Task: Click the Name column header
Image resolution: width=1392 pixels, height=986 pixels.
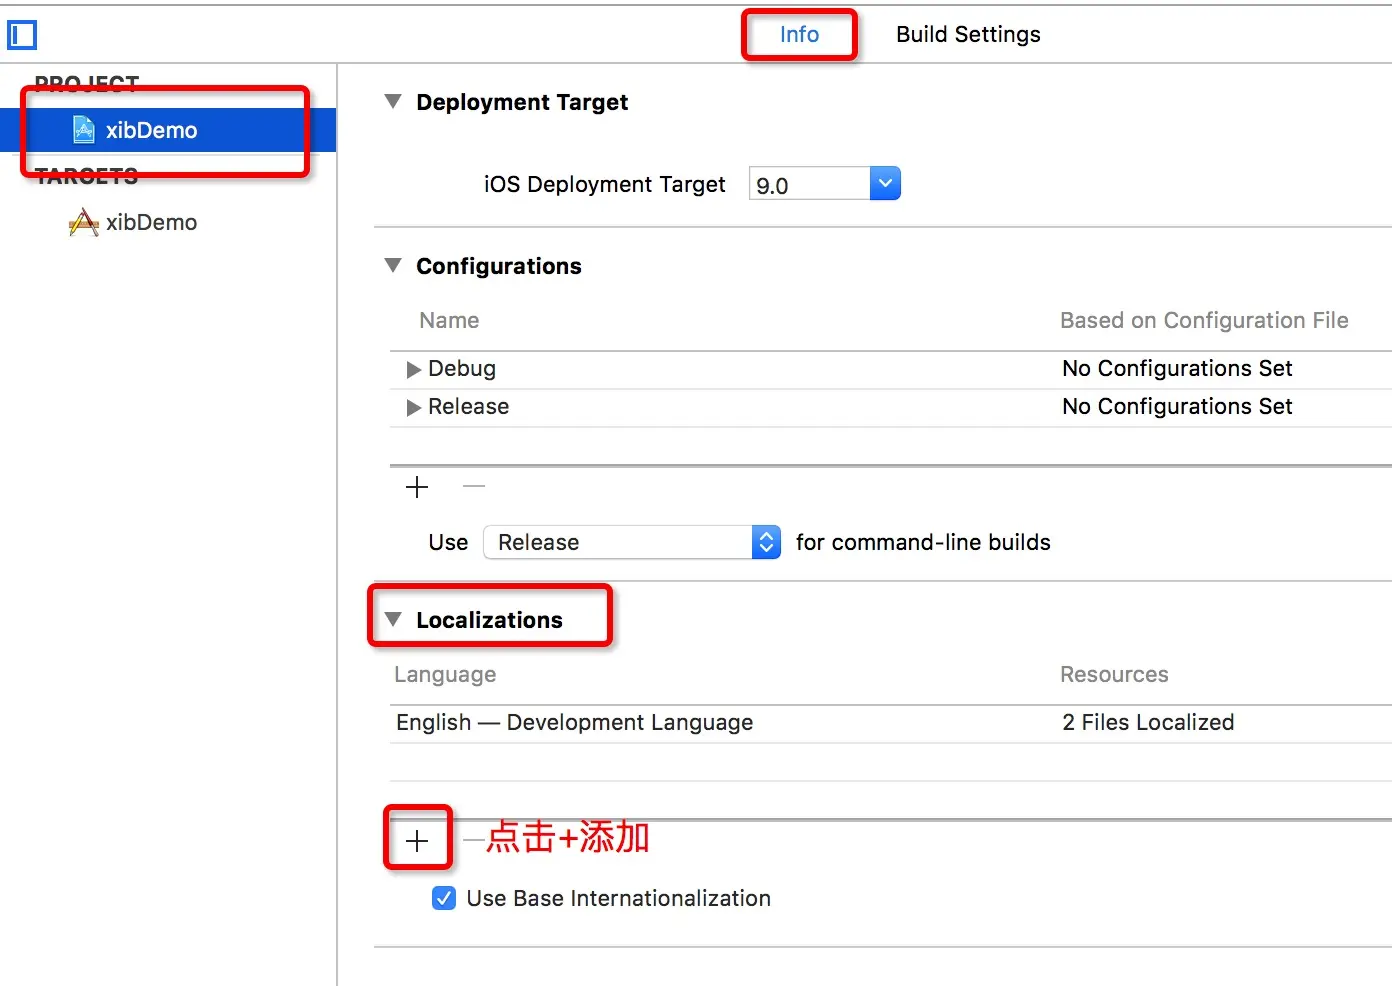Action: (x=449, y=320)
